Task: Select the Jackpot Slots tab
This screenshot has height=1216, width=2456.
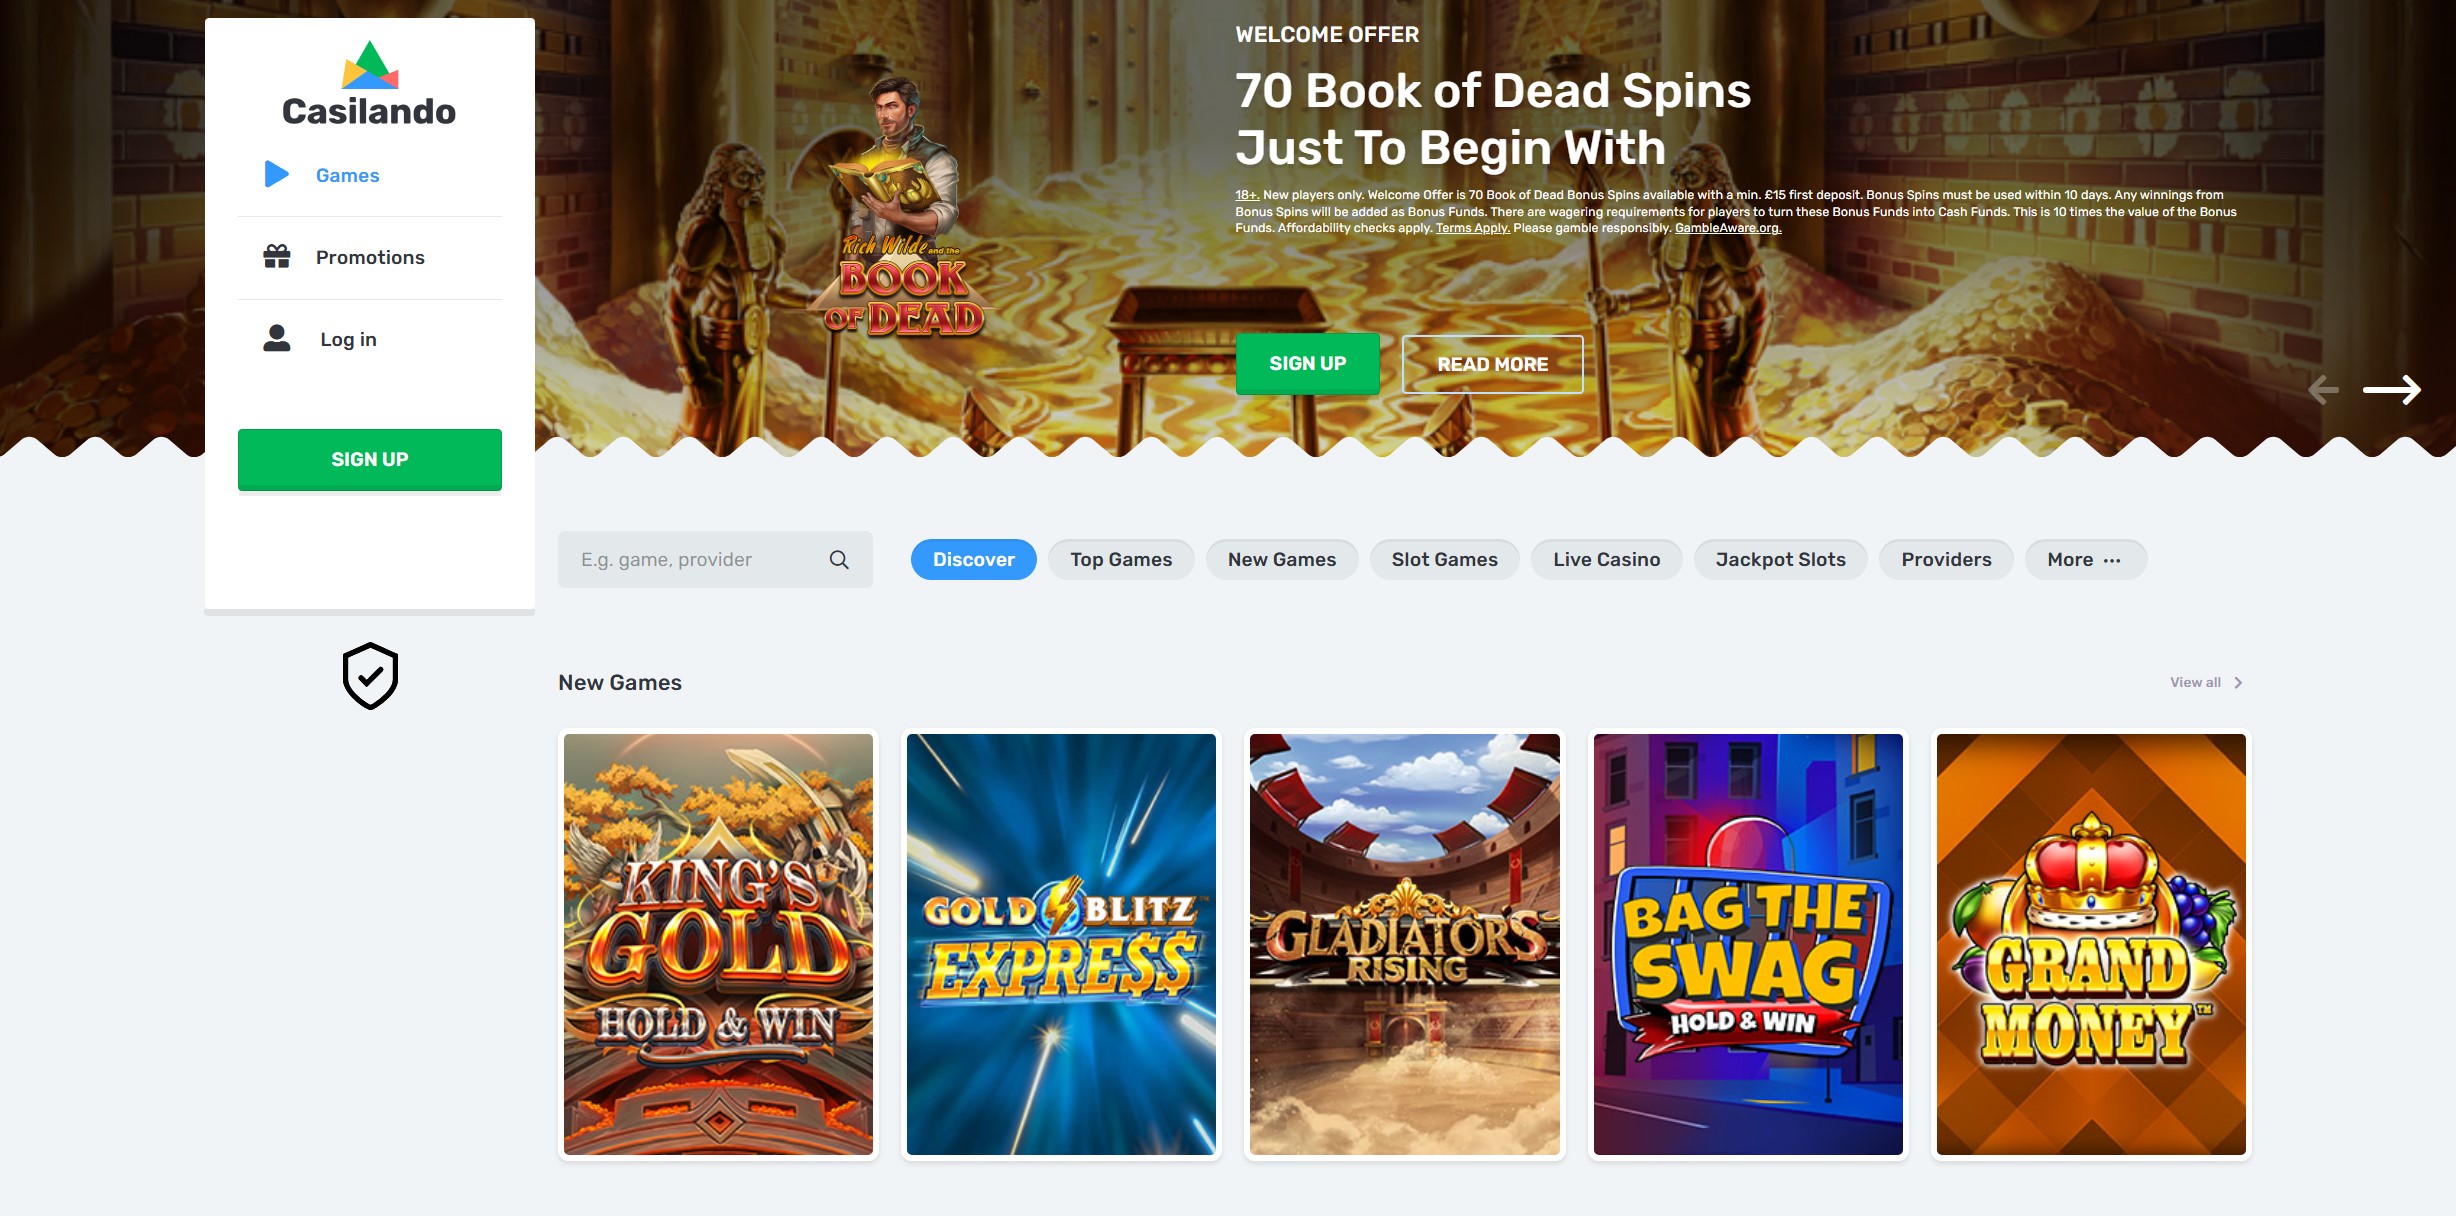Action: [x=1780, y=560]
